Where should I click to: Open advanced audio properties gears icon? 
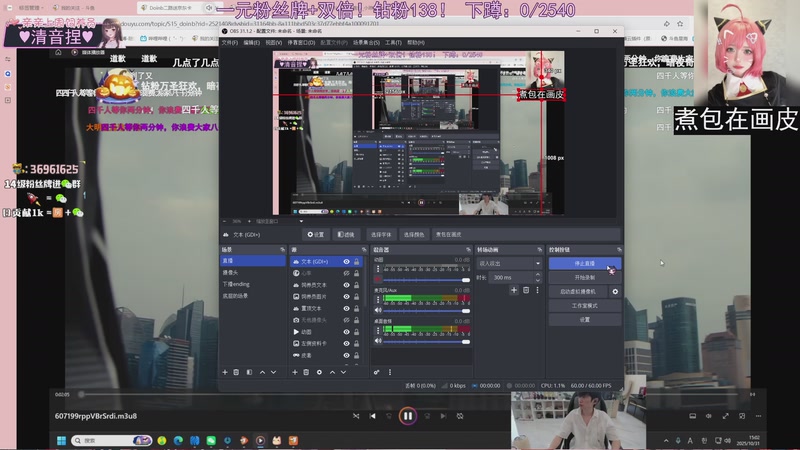377,372
